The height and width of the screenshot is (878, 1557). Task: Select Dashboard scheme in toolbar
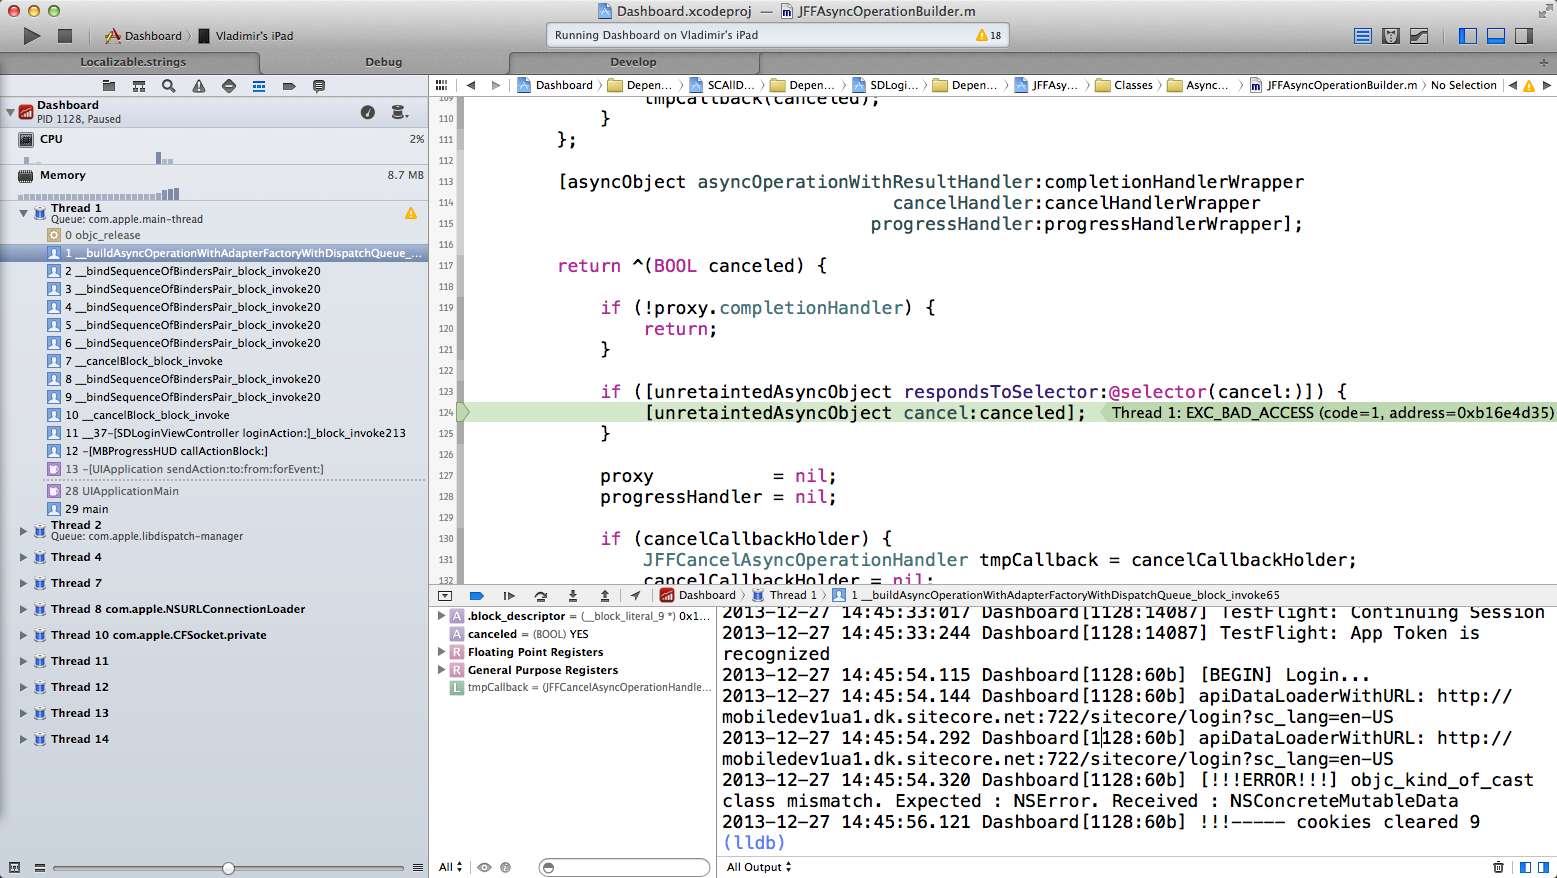point(143,36)
